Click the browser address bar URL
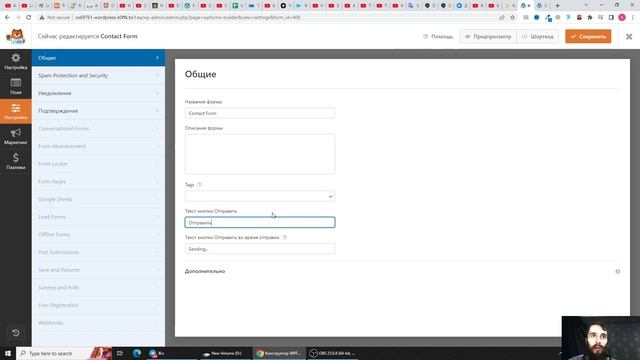640x360 pixels. click(x=188, y=18)
